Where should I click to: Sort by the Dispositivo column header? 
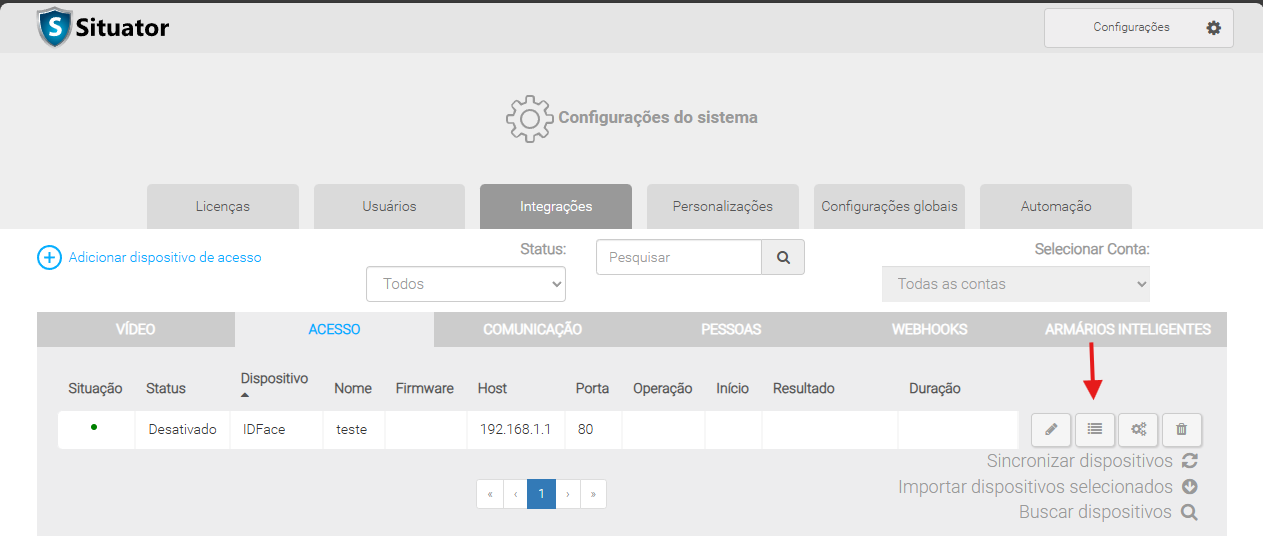[274, 379]
